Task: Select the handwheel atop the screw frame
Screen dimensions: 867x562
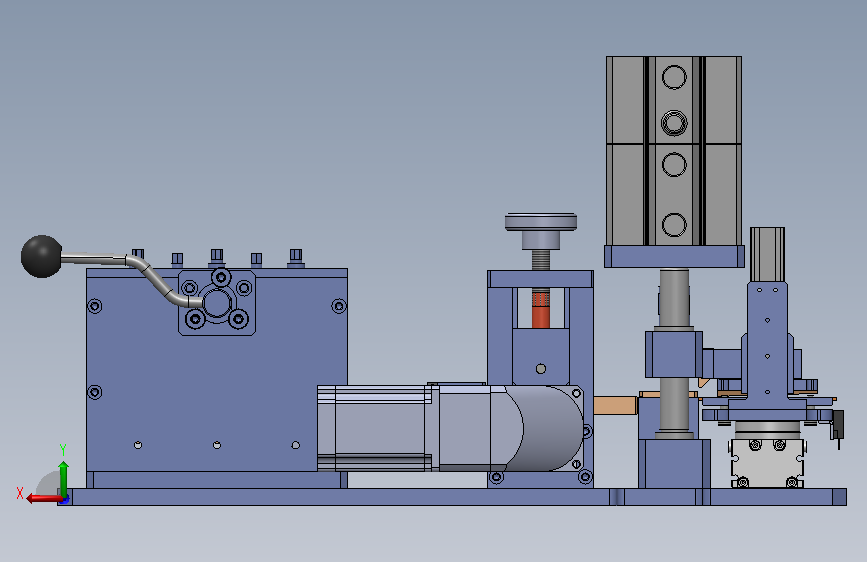Action: (541, 222)
